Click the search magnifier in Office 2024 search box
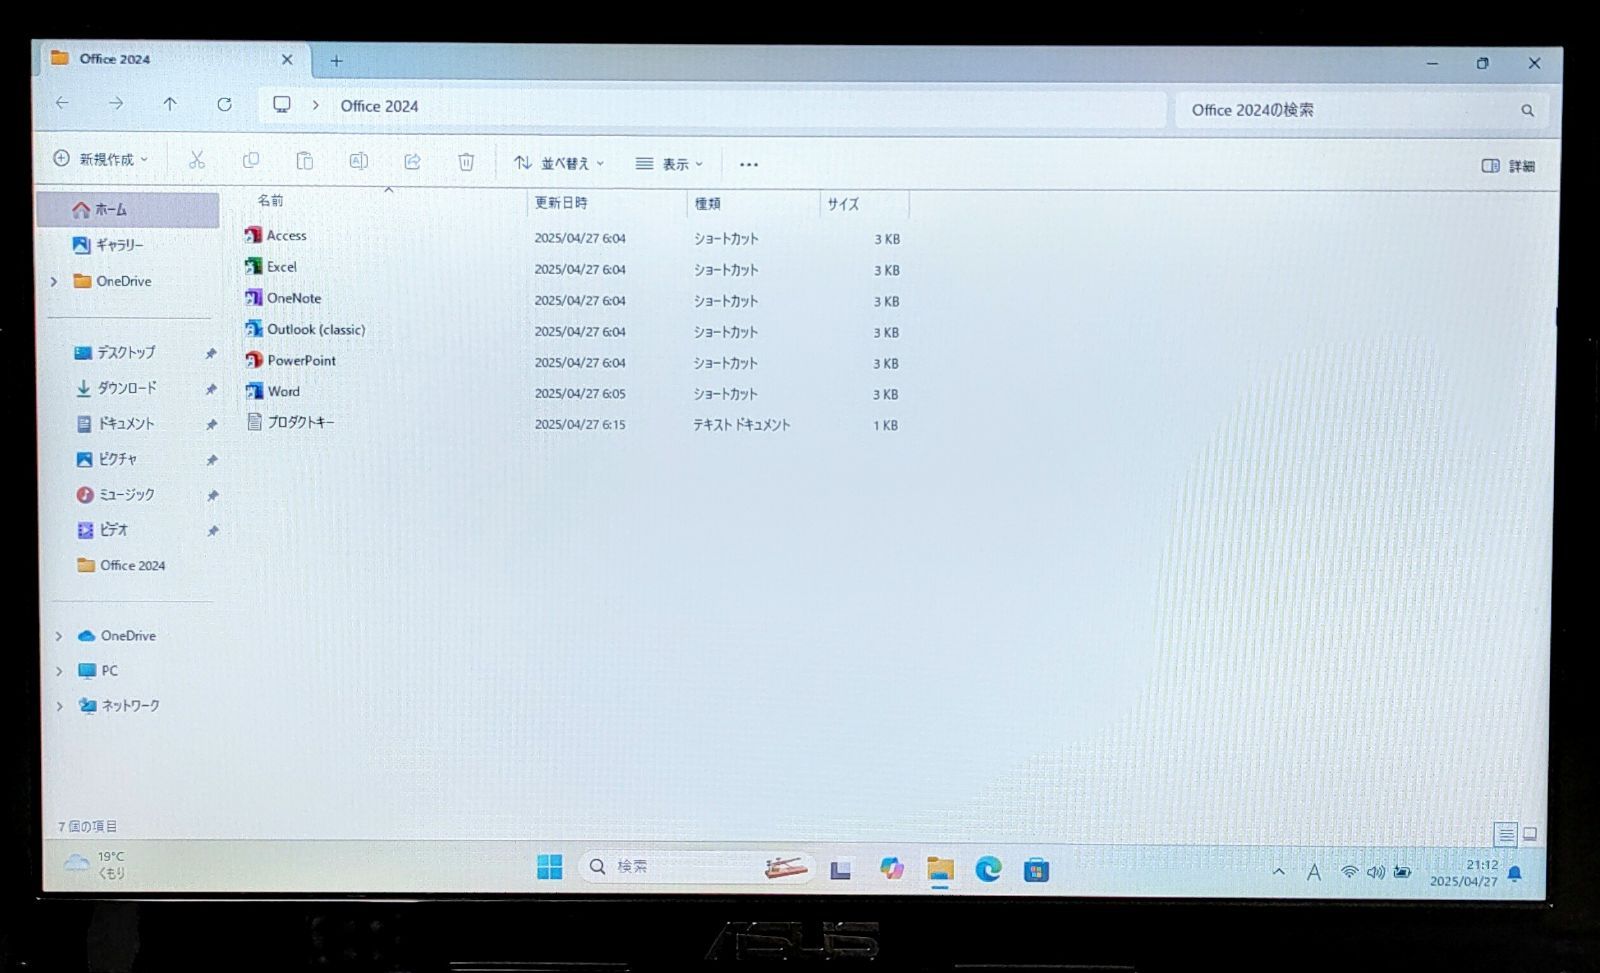This screenshot has height=973, width=1600. pyautogui.click(x=1527, y=110)
